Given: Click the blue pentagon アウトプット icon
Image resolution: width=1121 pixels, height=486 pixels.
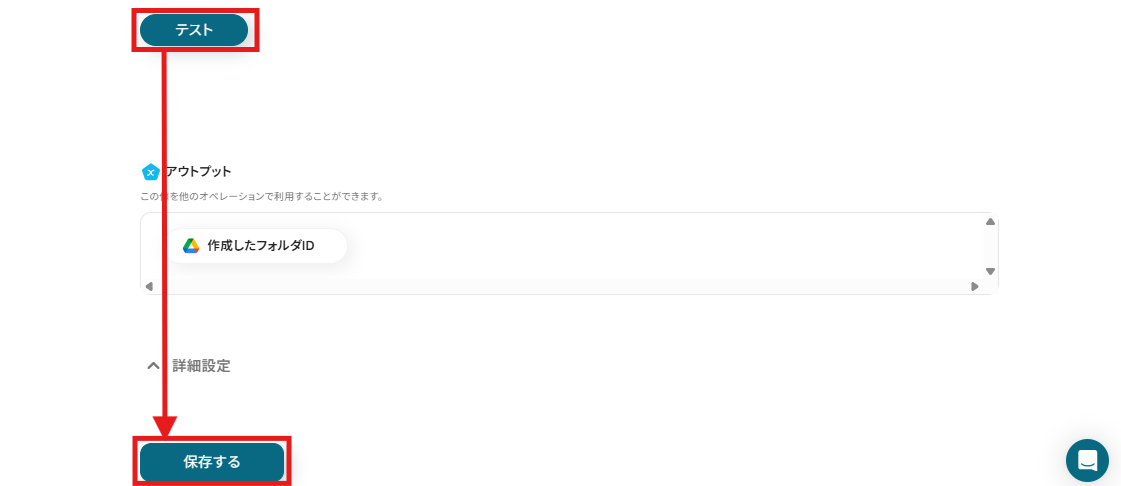Looking at the screenshot, I should (x=150, y=172).
